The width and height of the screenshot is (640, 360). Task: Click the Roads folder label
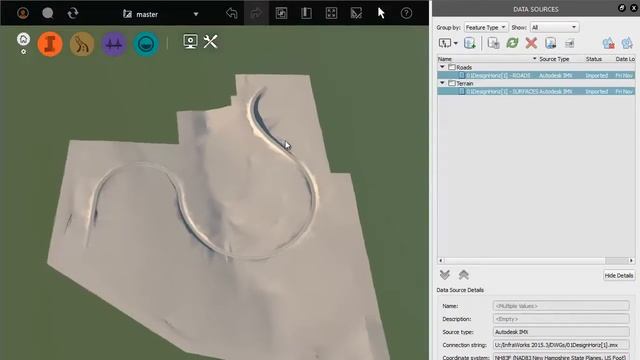[464, 67]
